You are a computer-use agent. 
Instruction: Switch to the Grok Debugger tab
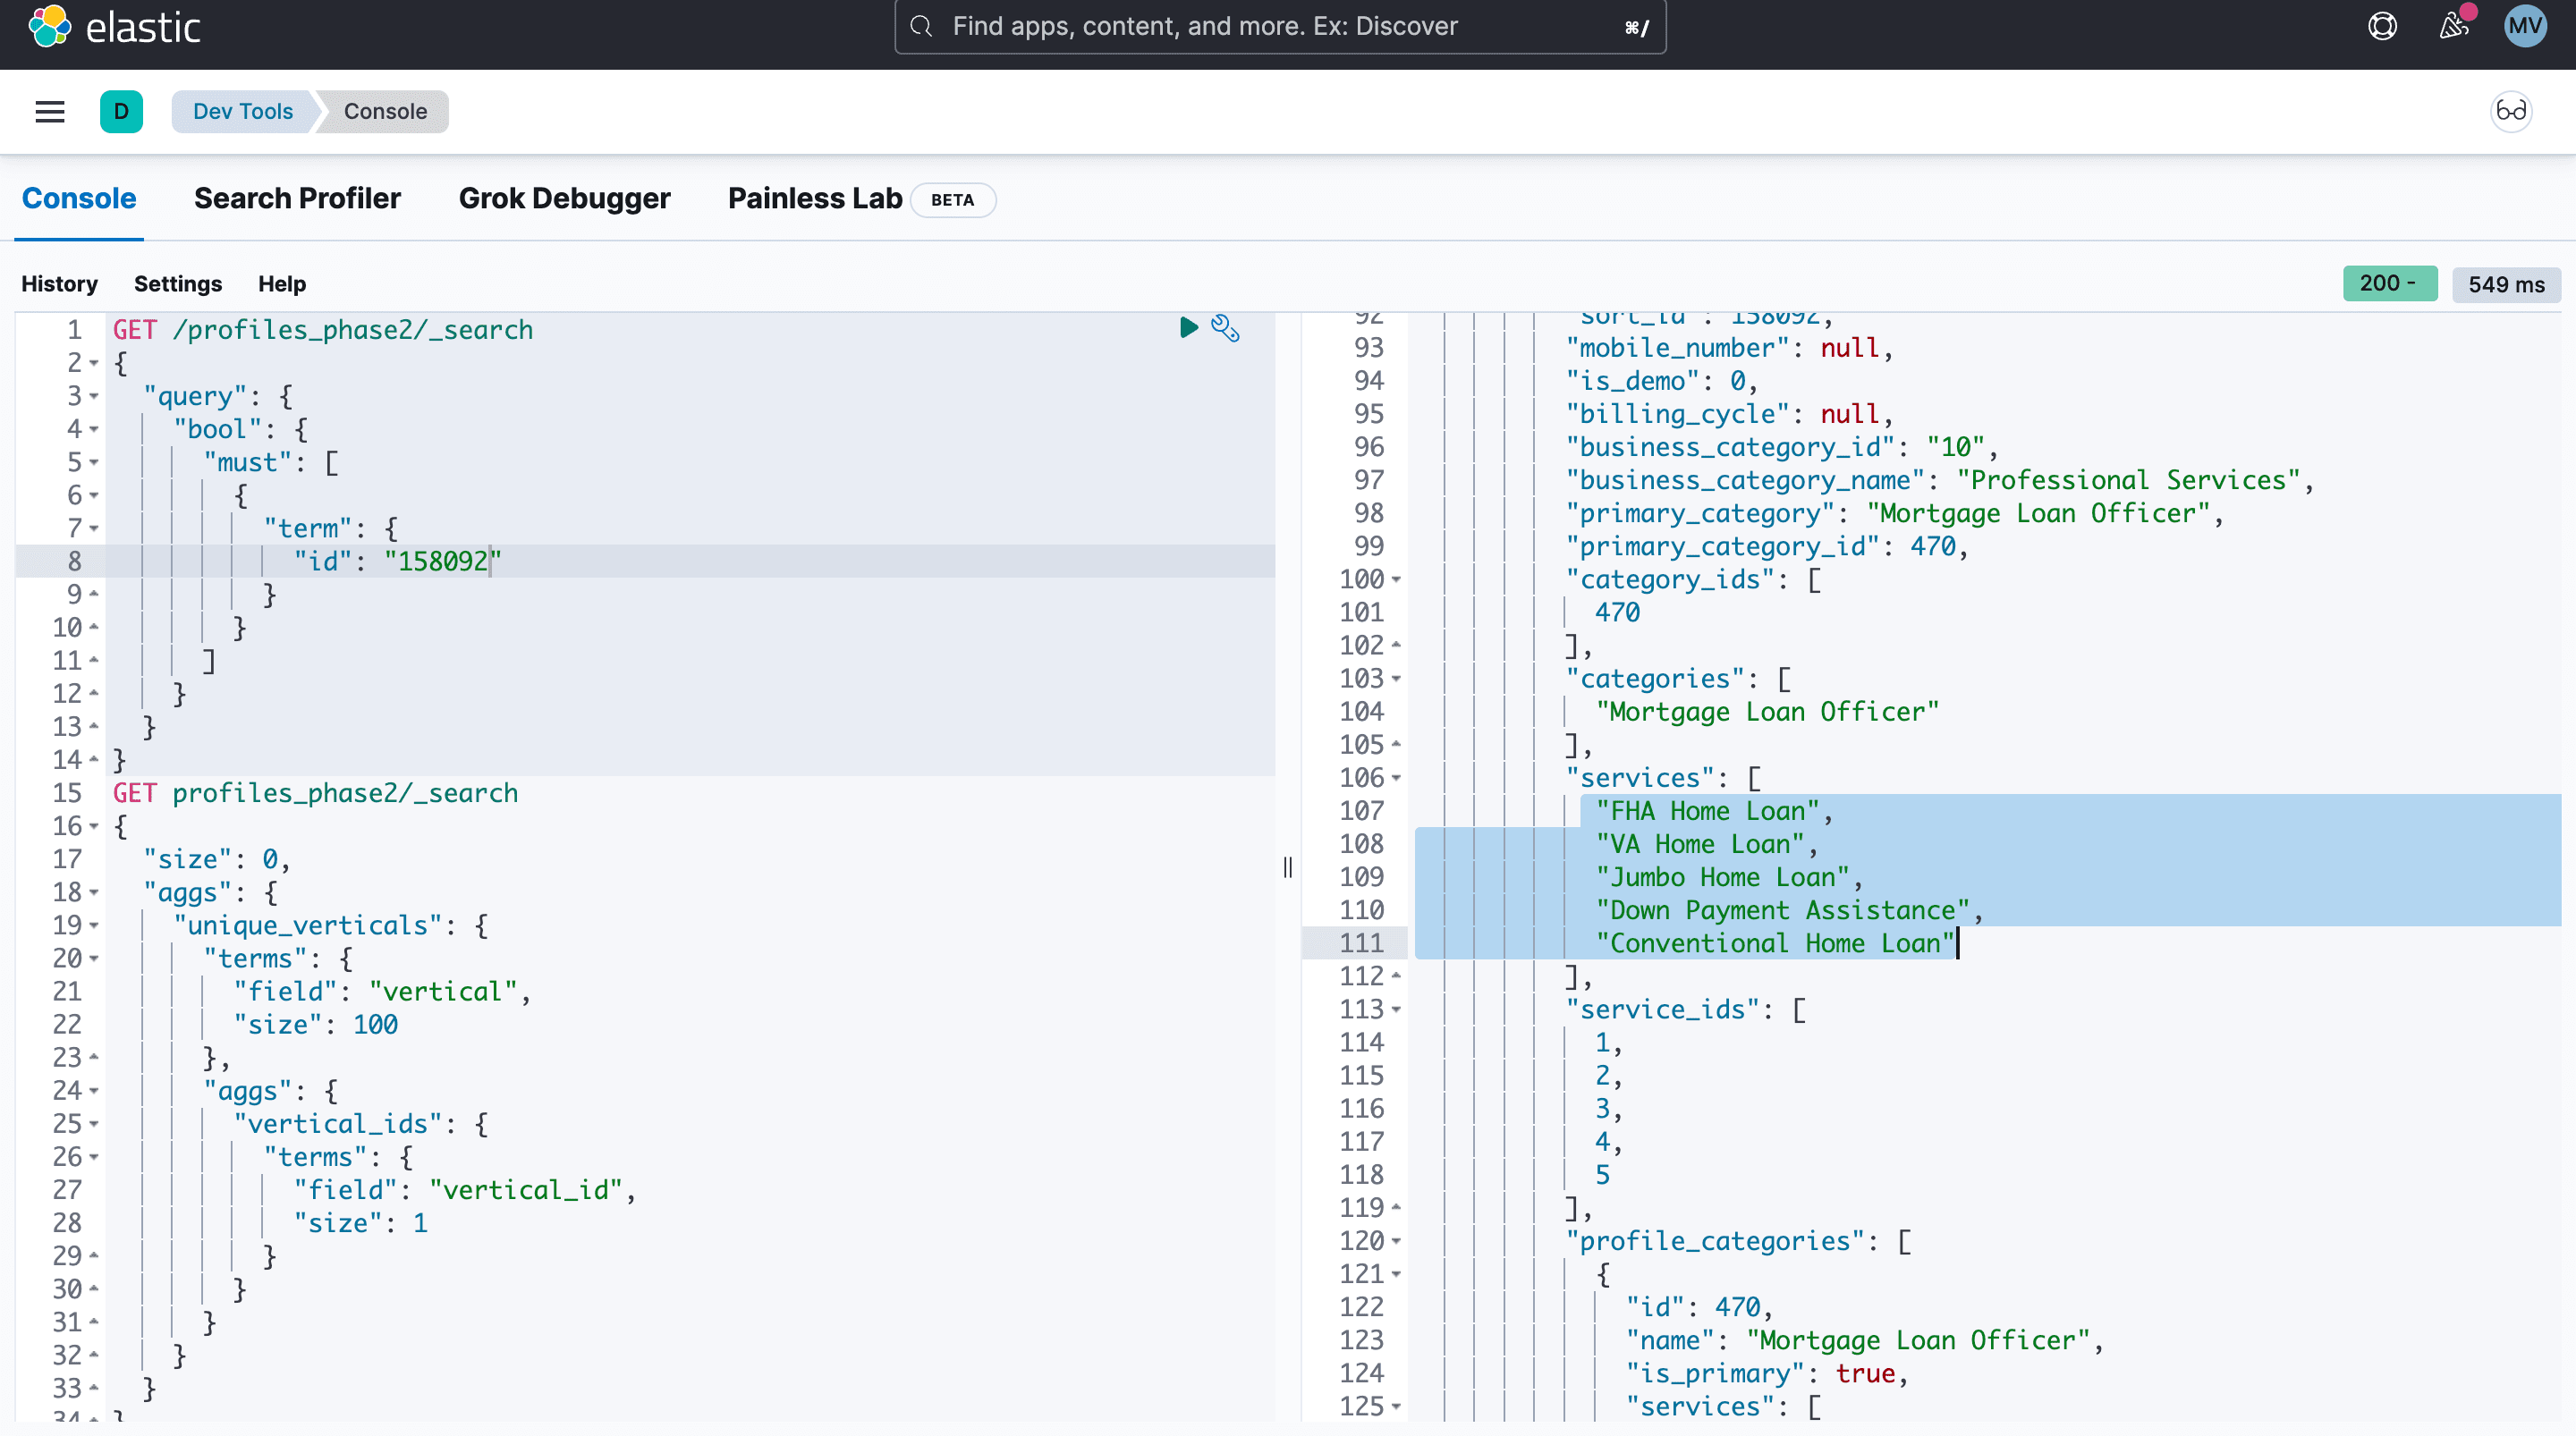point(564,199)
